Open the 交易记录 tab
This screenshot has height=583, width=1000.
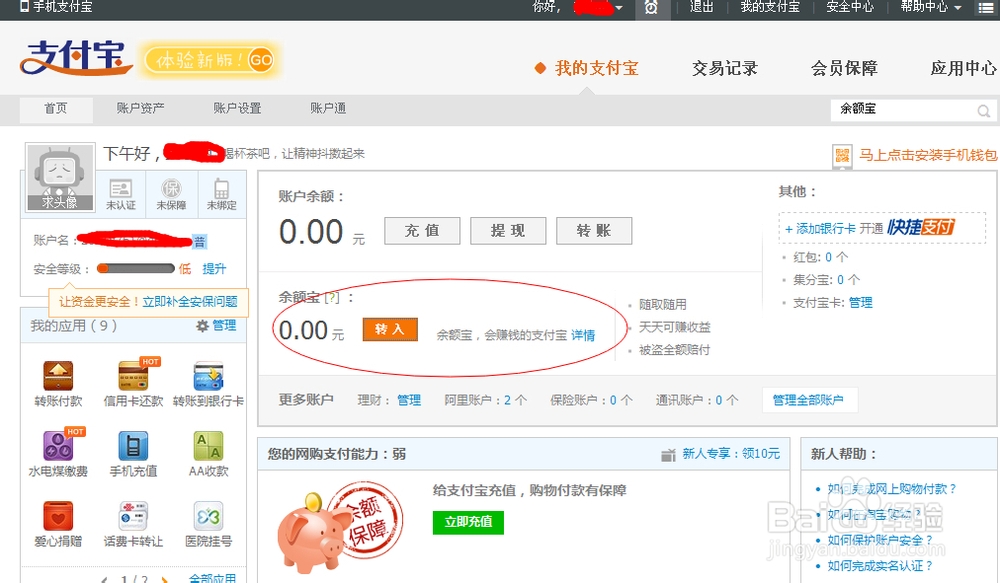coord(724,68)
